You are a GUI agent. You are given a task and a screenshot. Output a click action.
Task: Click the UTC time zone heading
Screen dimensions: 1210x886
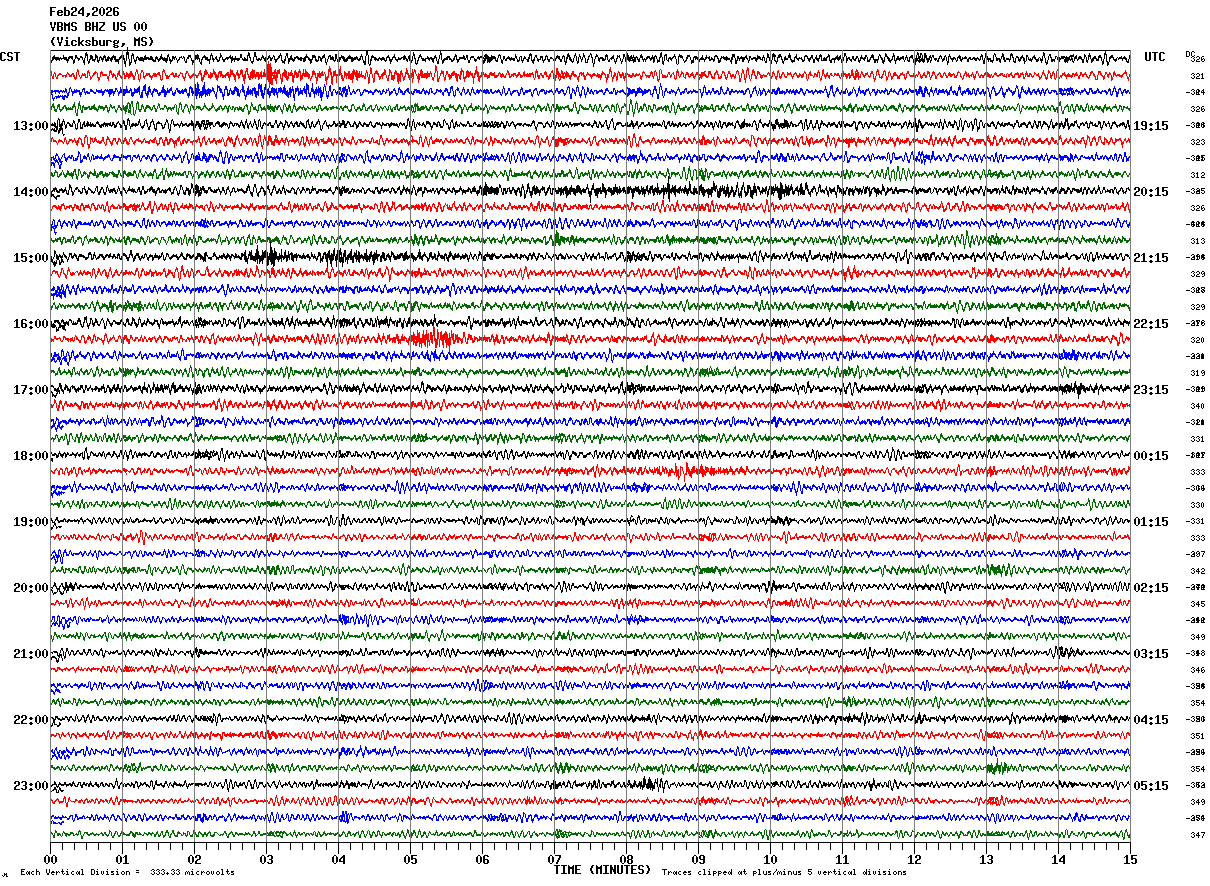pyautogui.click(x=1155, y=57)
